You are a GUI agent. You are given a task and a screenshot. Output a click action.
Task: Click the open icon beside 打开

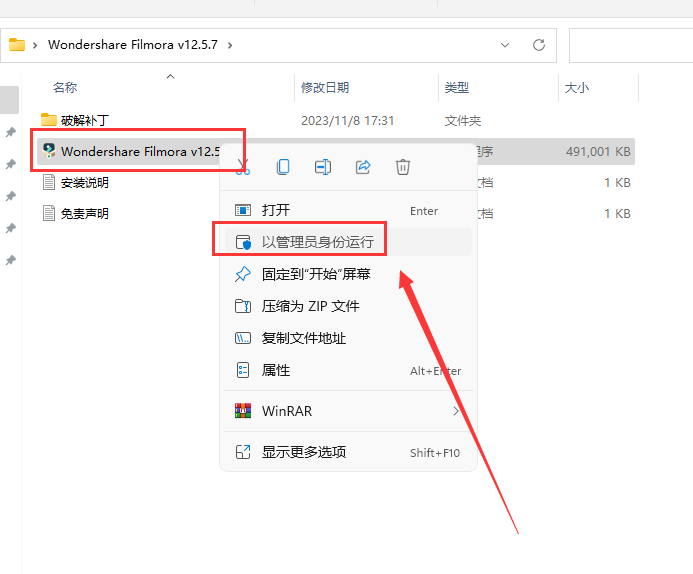[243, 210]
